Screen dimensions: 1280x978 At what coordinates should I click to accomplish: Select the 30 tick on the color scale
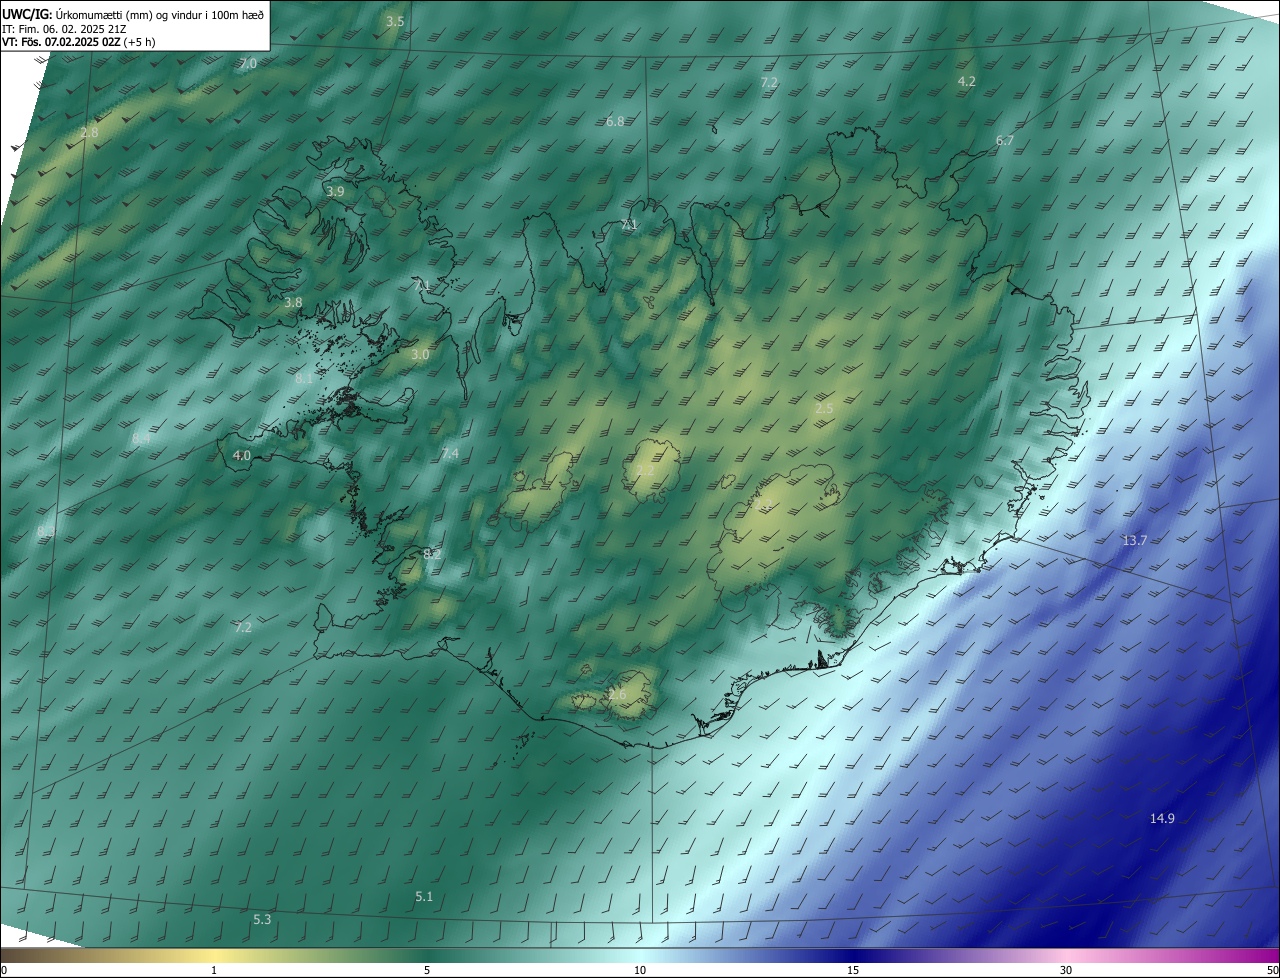tap(1066, 970)
